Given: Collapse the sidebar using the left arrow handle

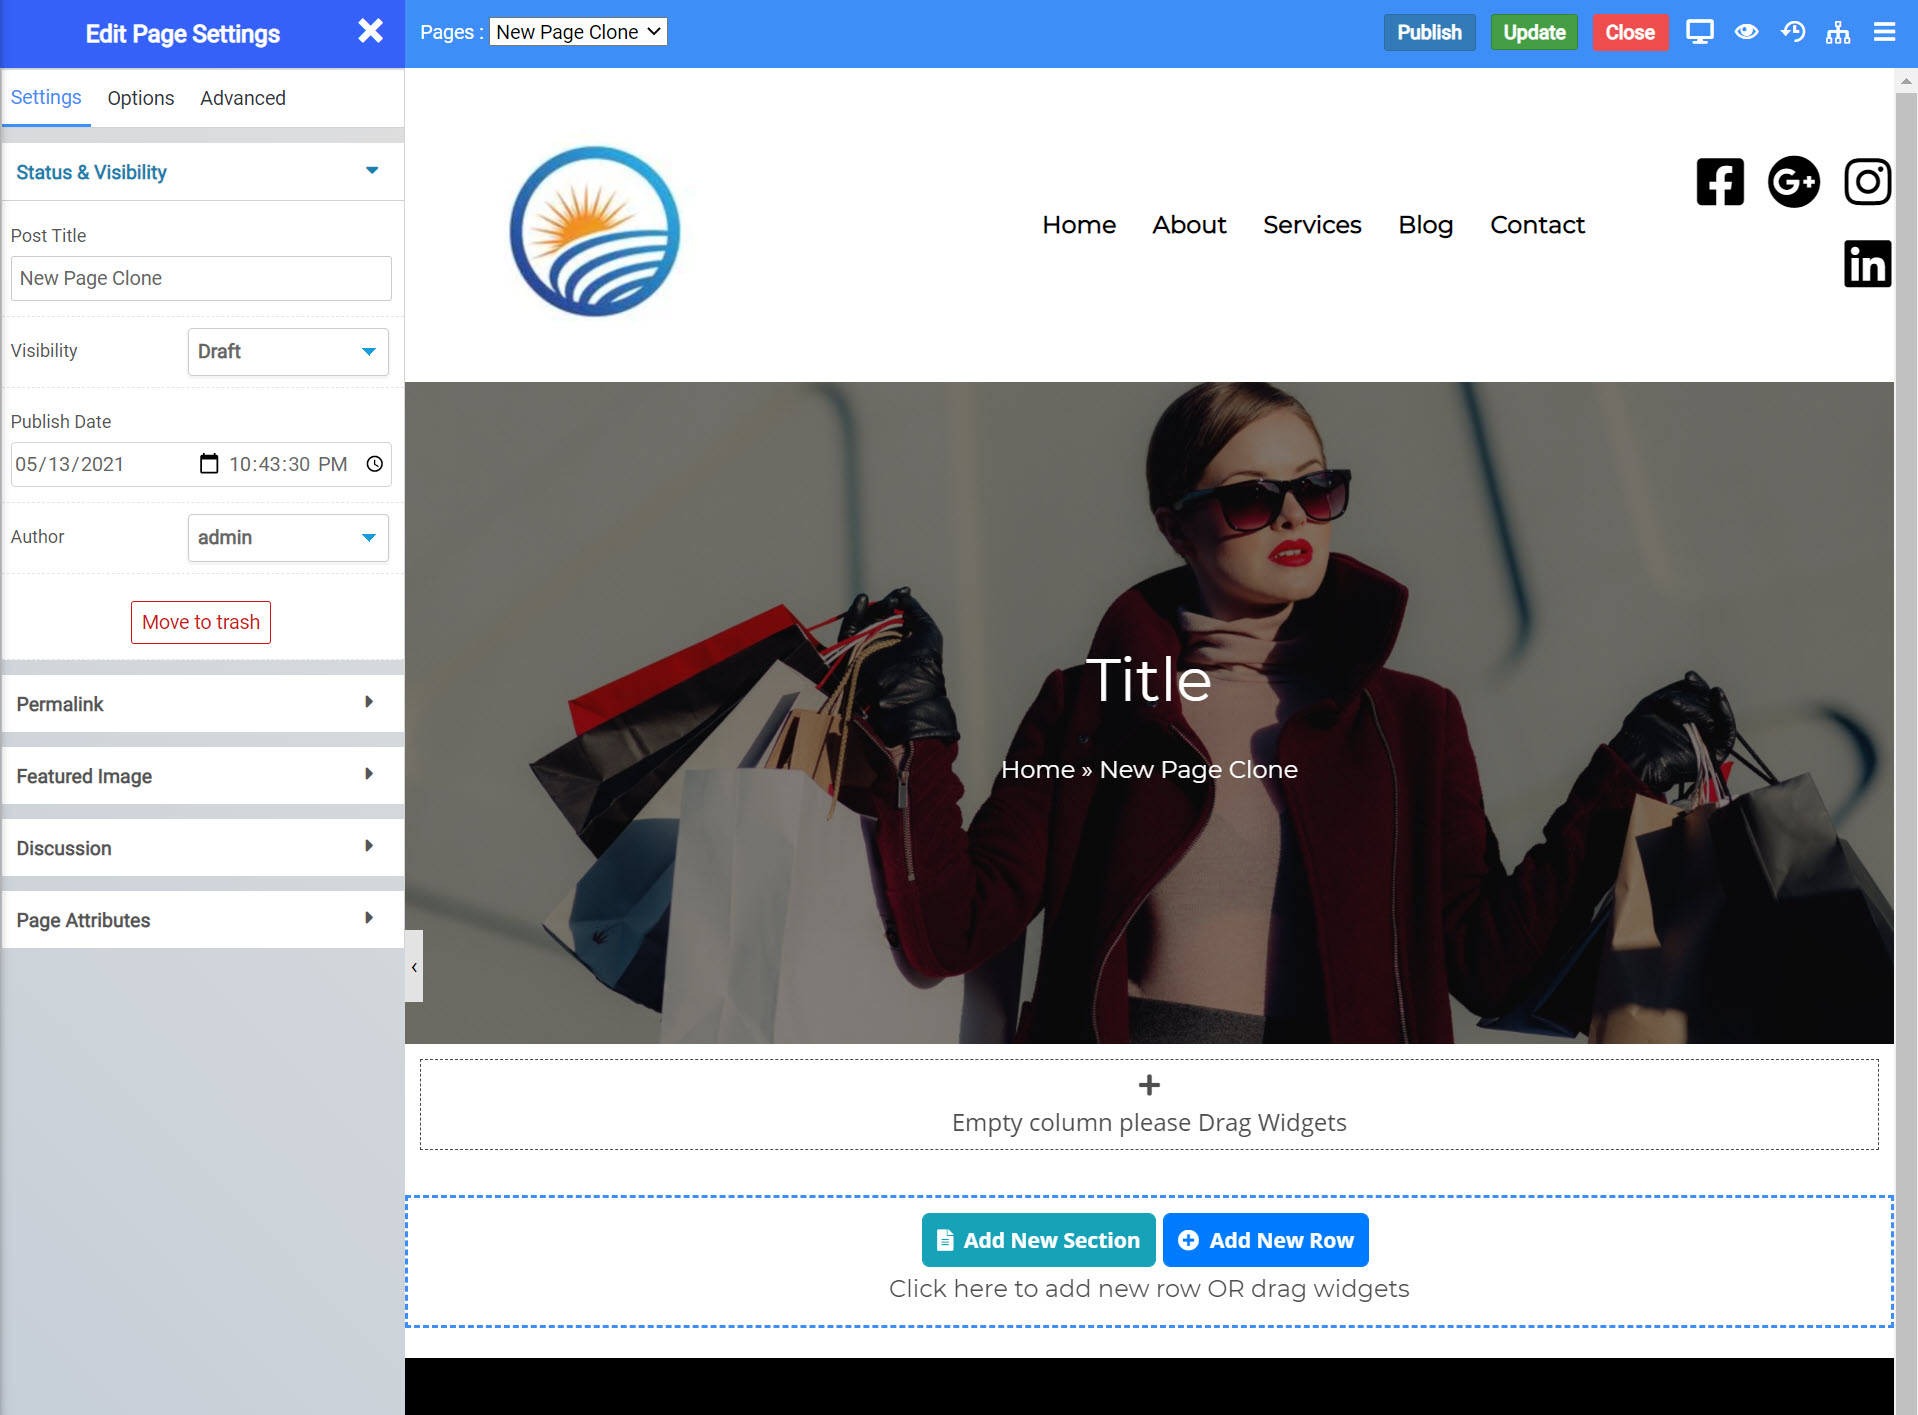Looking at the screenshot, I should click(413, 966).
